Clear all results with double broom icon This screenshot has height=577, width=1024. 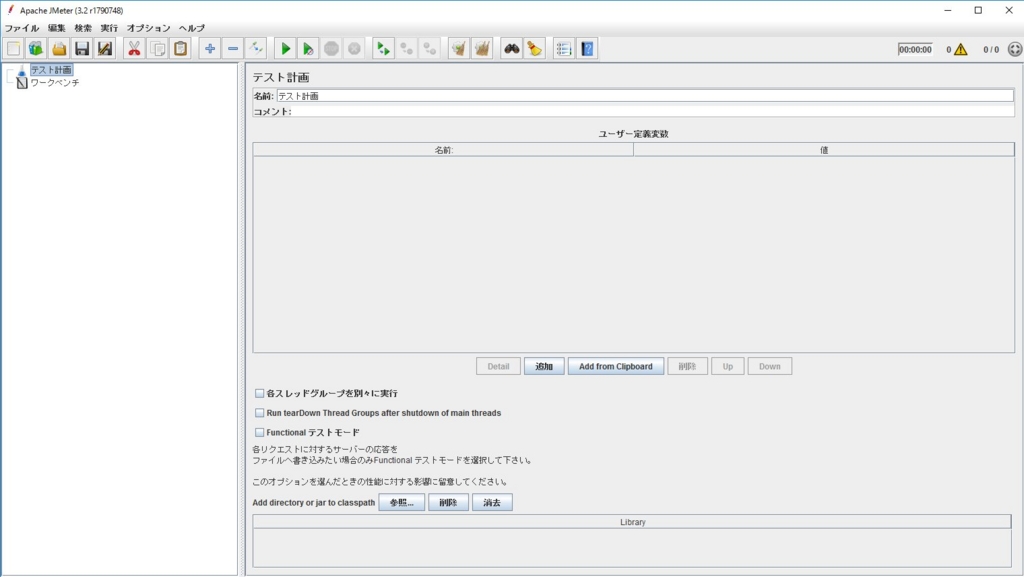[482, 49]
